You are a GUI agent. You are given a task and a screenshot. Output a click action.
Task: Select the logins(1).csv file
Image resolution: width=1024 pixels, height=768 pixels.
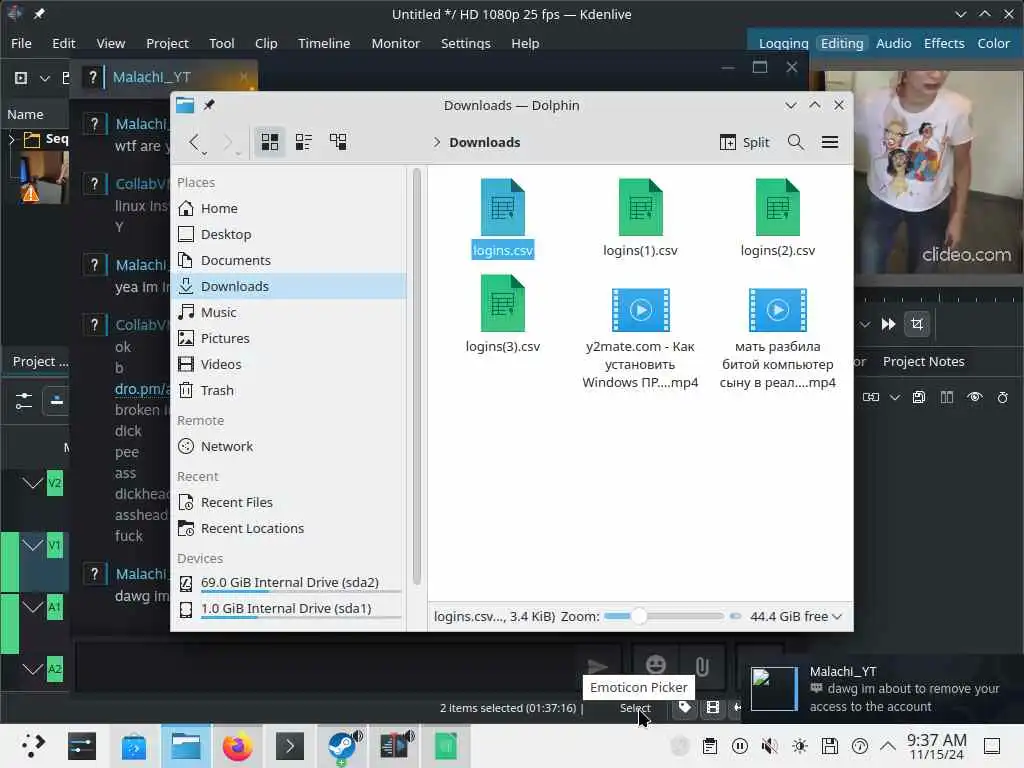pyautogui.click(x=640, y=218)
